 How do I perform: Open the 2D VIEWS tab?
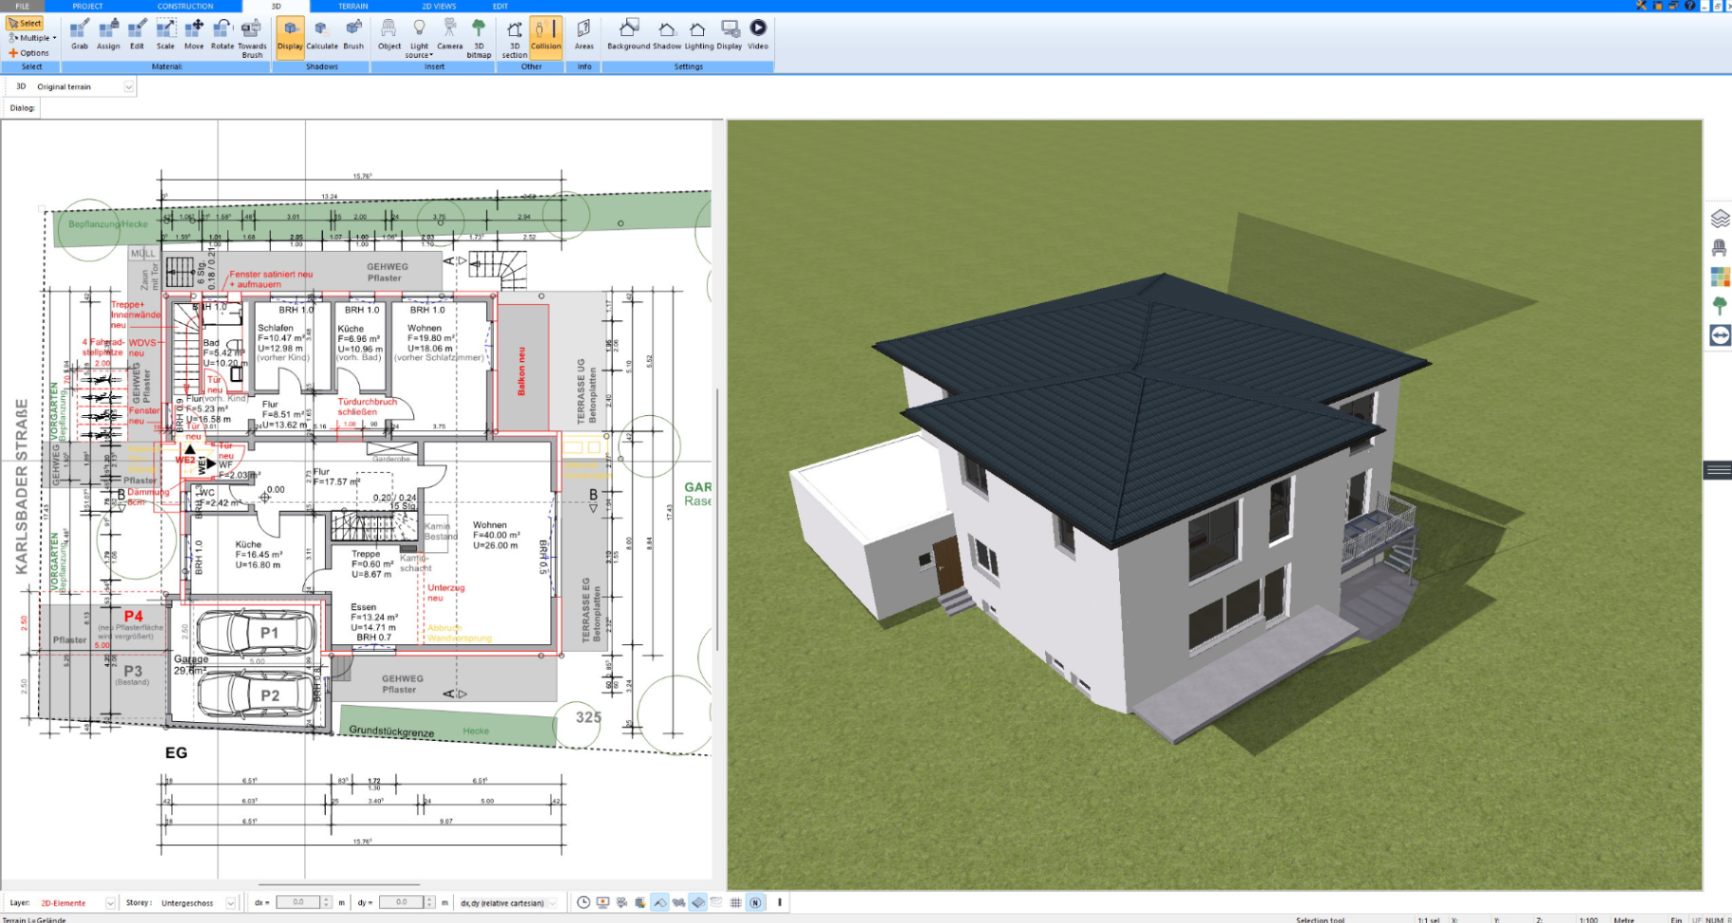pyautogui.click(x=439, y=6)
